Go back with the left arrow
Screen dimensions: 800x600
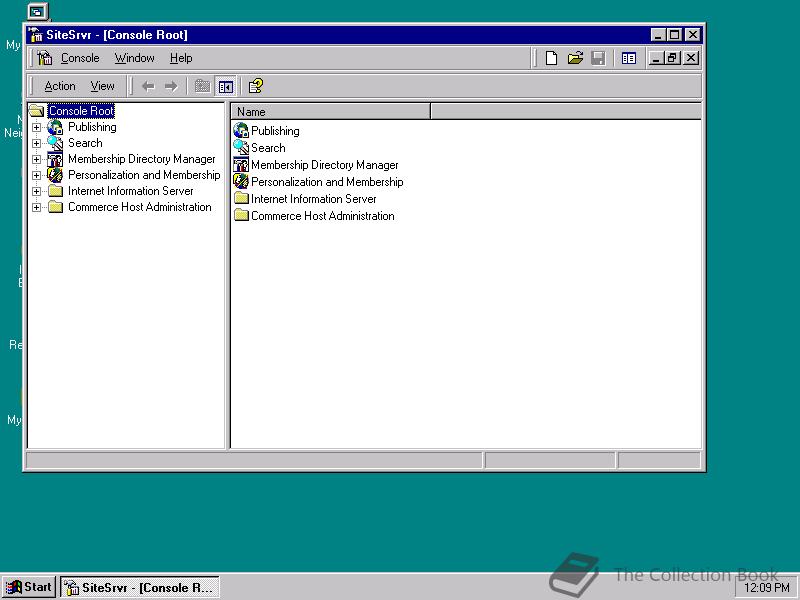[x=148, y=86]
